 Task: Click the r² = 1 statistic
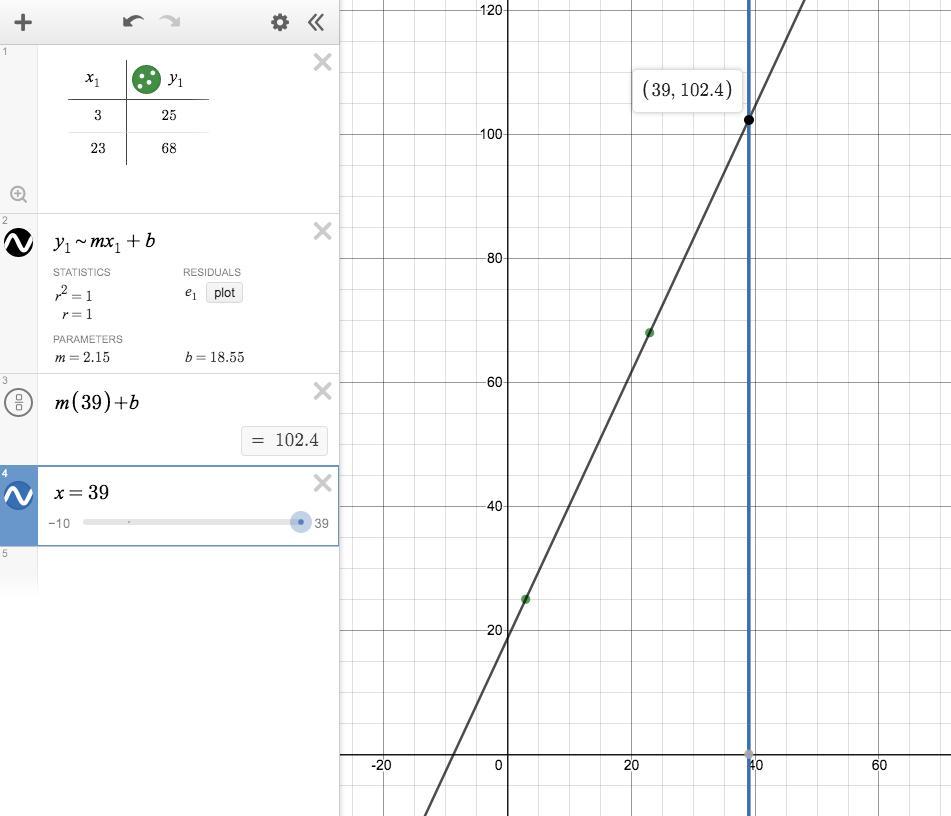pos(73,294)
